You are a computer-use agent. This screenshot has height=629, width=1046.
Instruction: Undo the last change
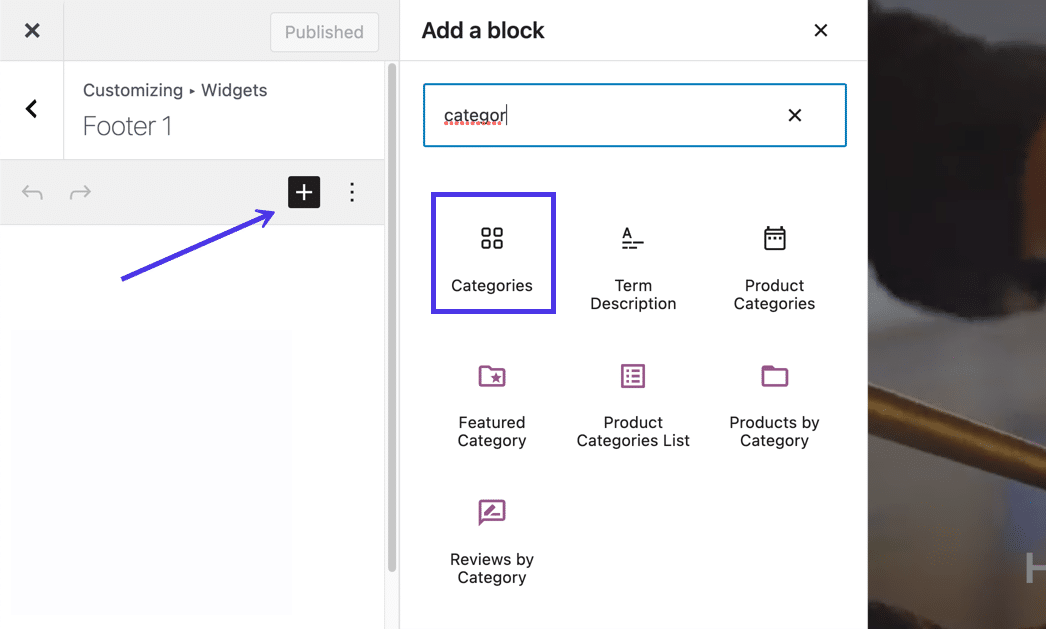click(x=32, y=192)
